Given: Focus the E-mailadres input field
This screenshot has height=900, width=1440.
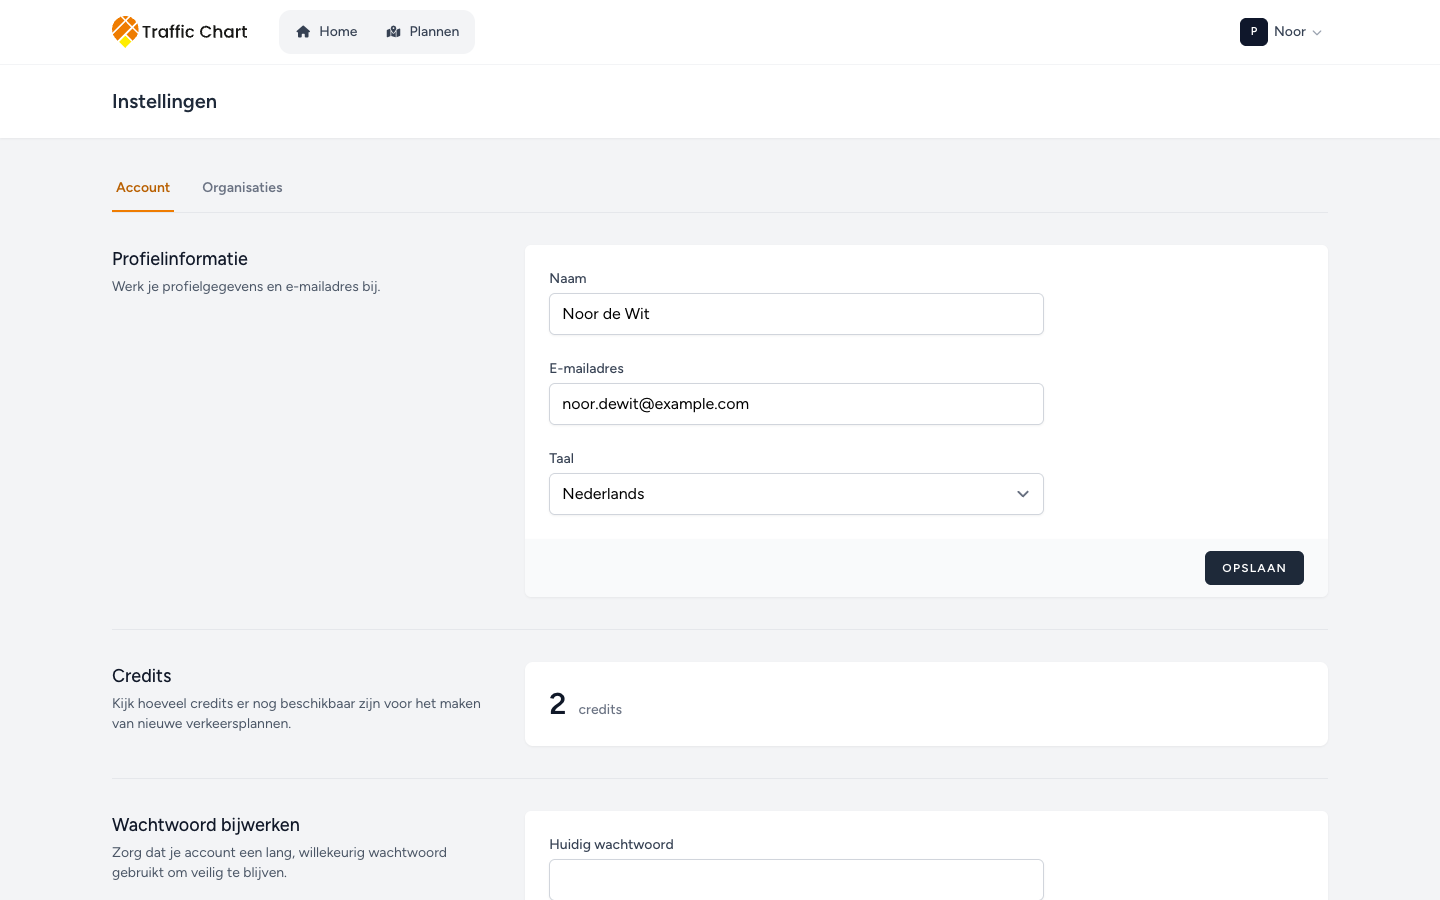Looking at the screenshot, I should [x=796, y=404].
